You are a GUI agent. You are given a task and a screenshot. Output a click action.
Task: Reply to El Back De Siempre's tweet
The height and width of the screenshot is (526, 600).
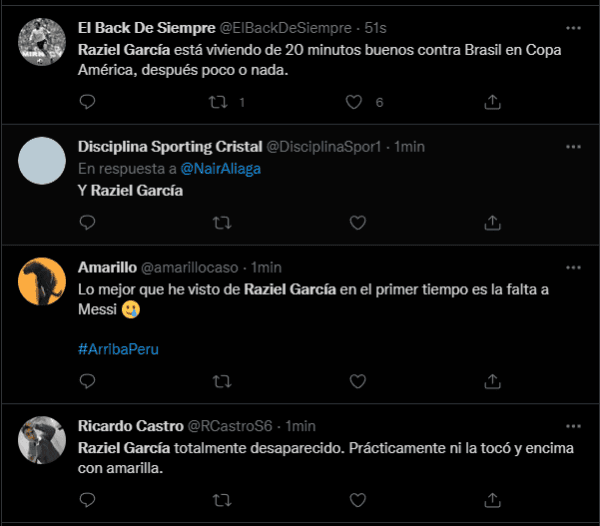87,102
